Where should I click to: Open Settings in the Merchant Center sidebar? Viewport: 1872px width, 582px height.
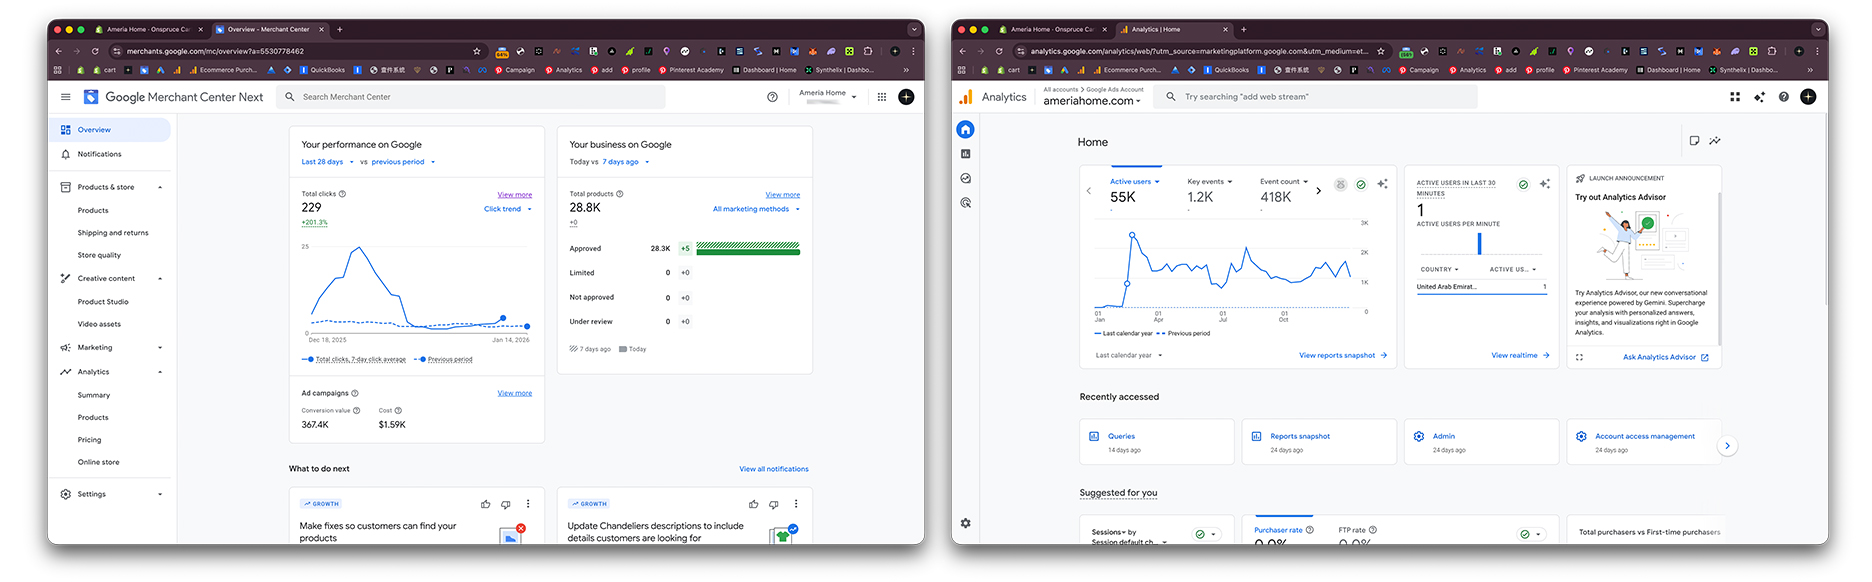click(110, 494)
